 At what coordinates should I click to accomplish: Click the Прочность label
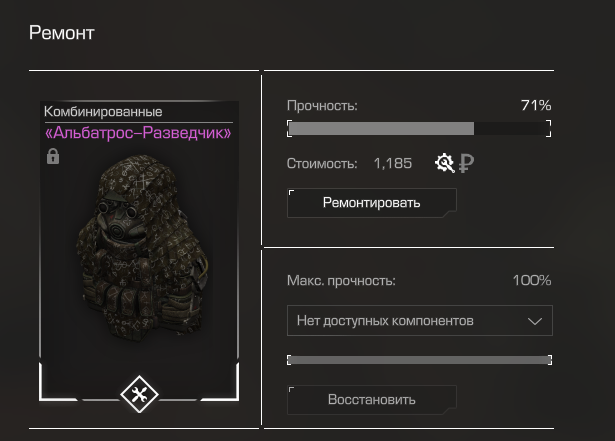click(322, 106)
